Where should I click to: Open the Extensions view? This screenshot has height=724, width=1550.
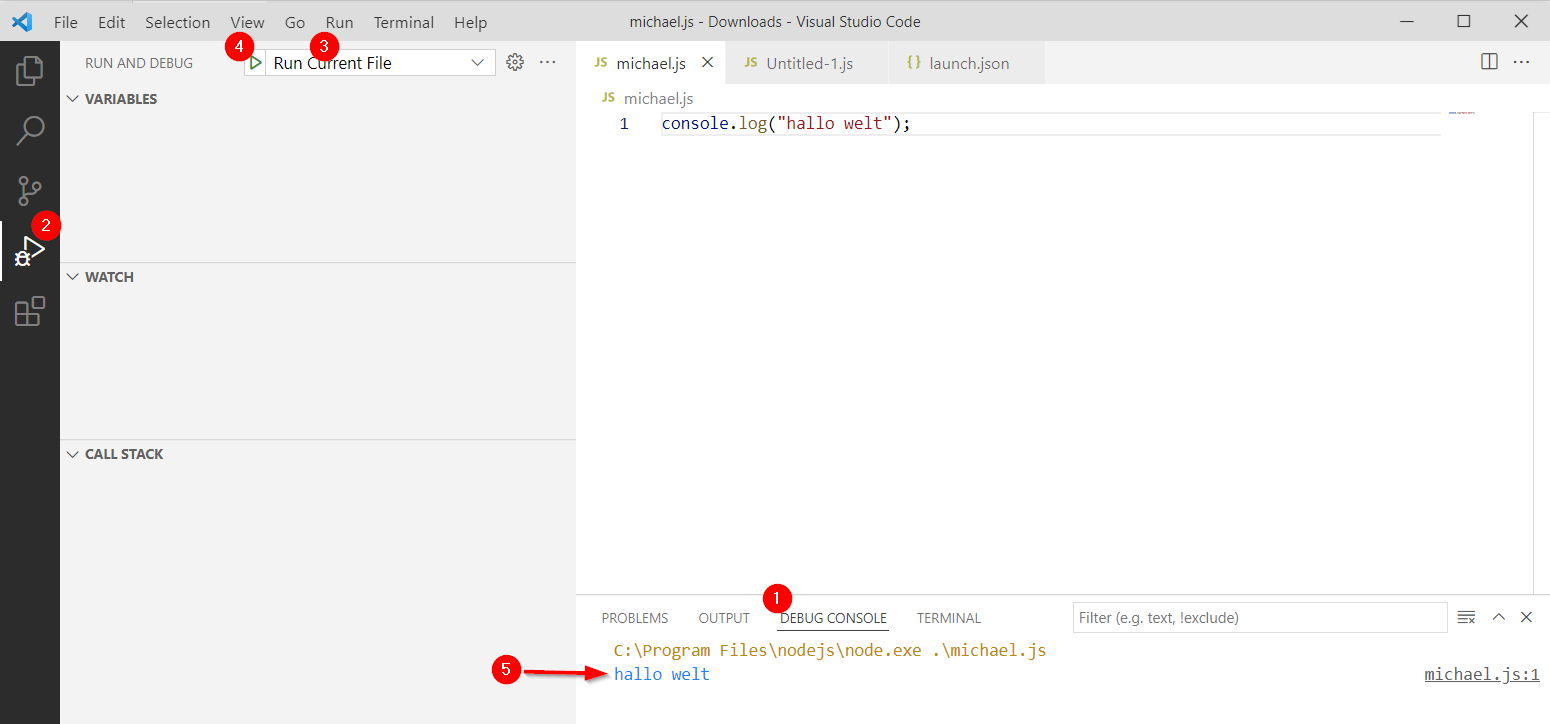click(x=30, y=311)
